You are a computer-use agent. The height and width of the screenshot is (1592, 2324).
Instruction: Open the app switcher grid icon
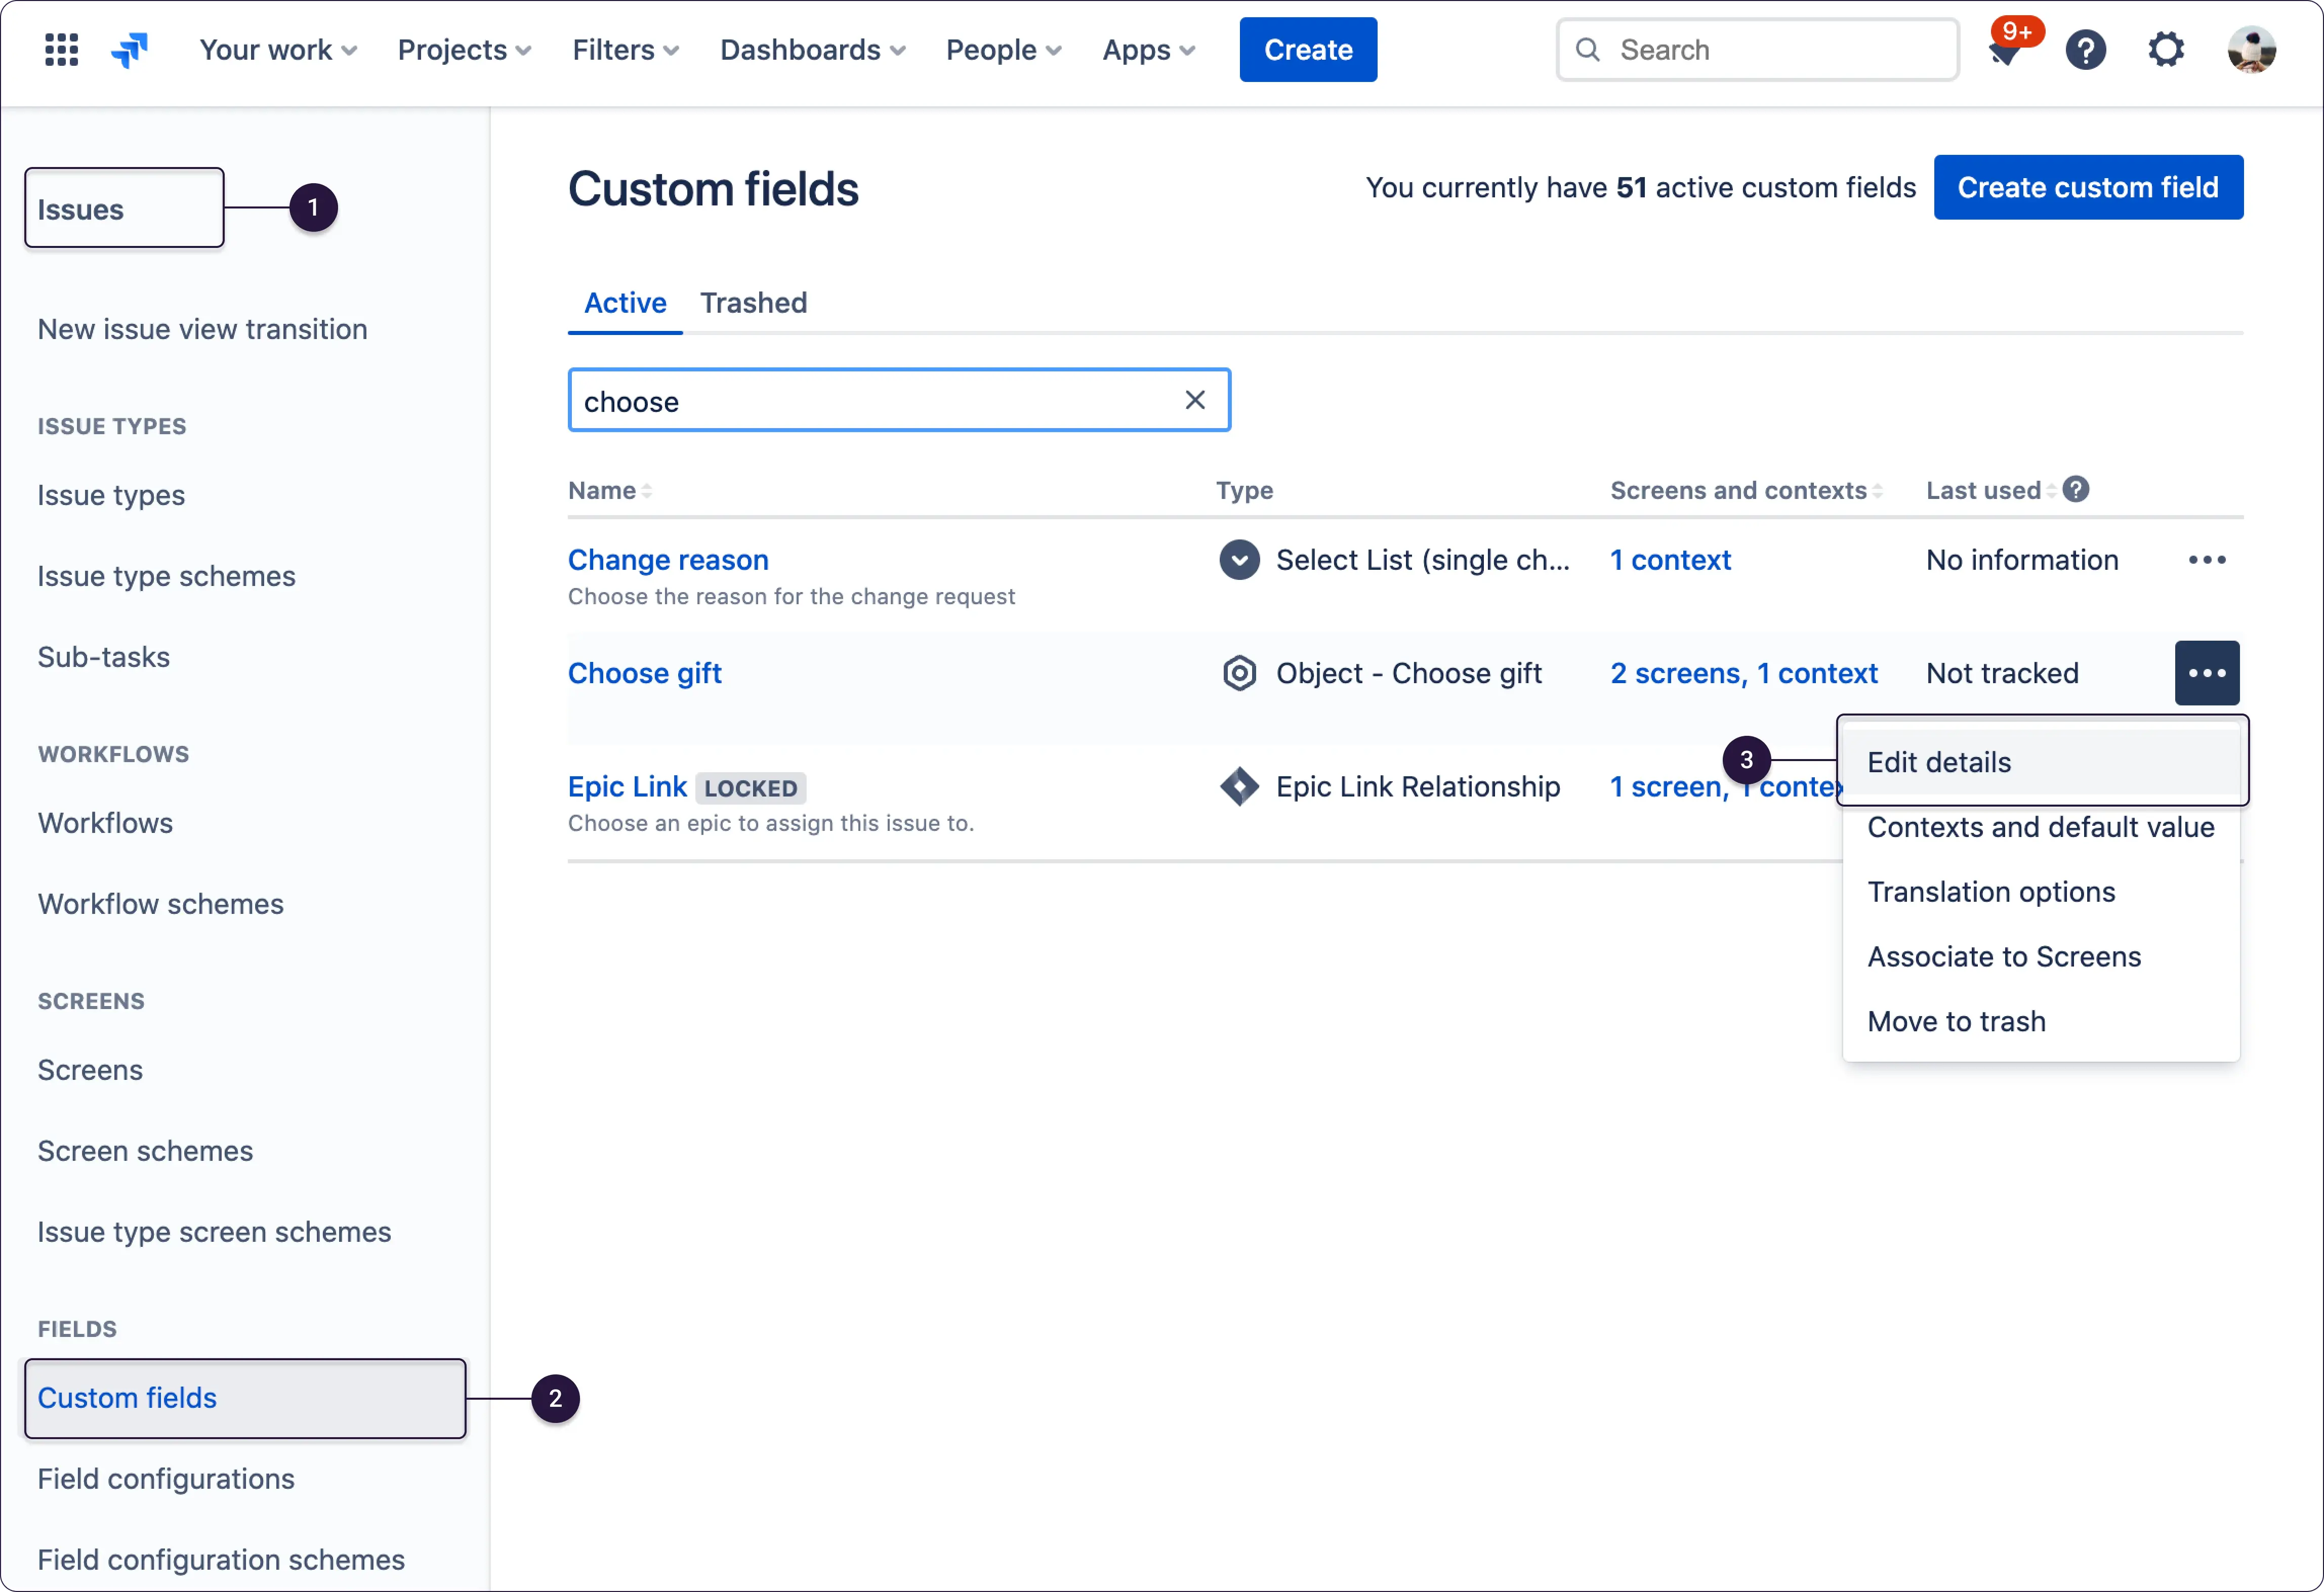pos(62,50)
